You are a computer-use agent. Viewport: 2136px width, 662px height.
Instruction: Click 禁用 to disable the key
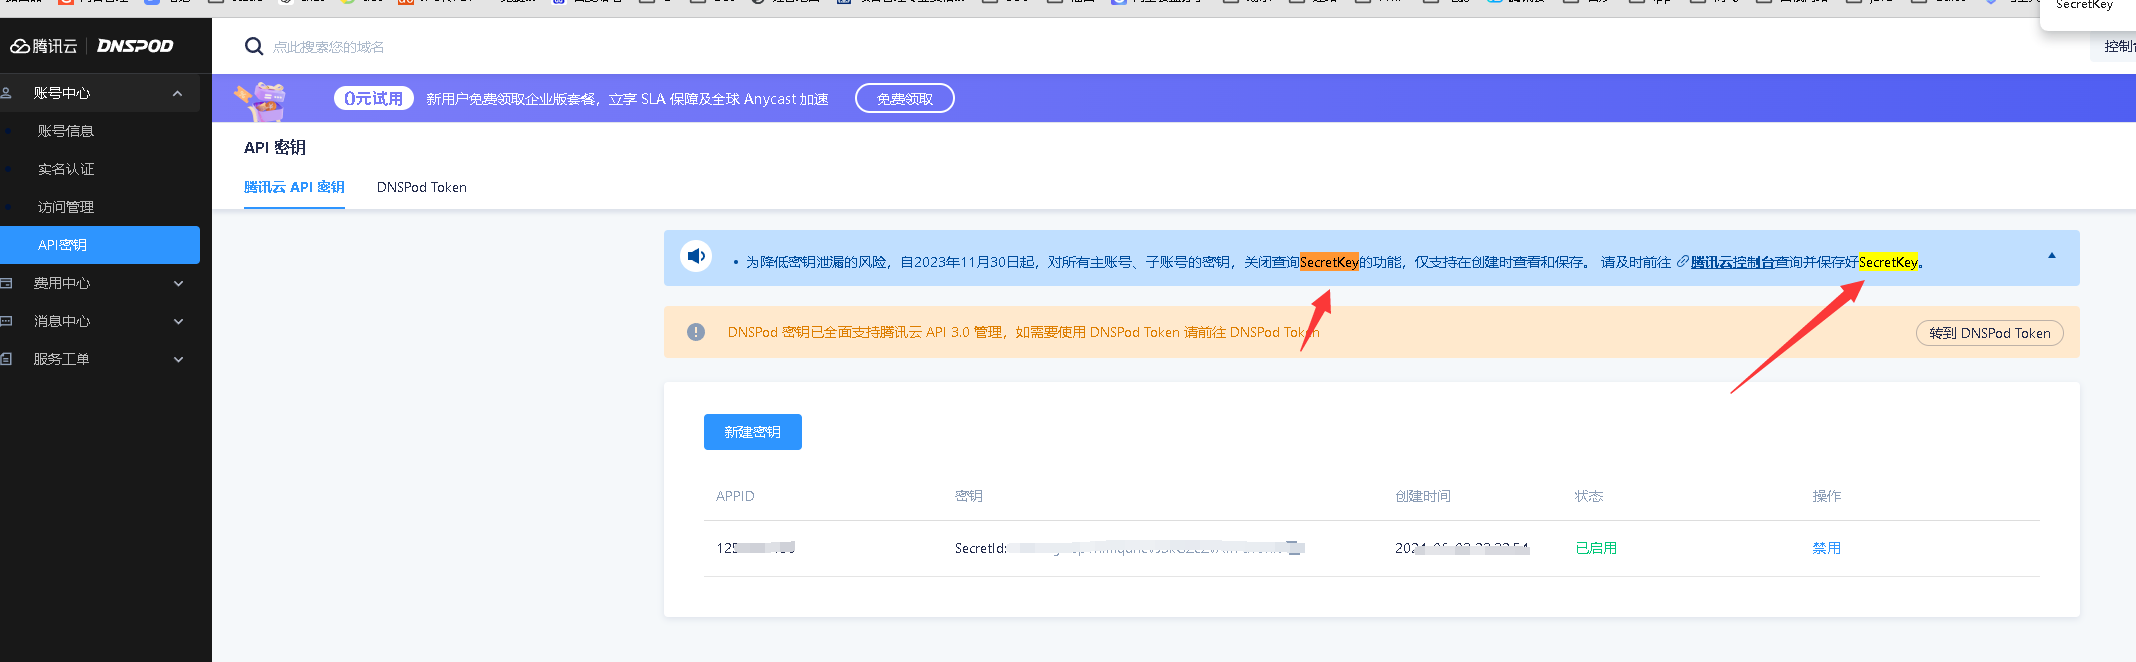point(1827,548)
